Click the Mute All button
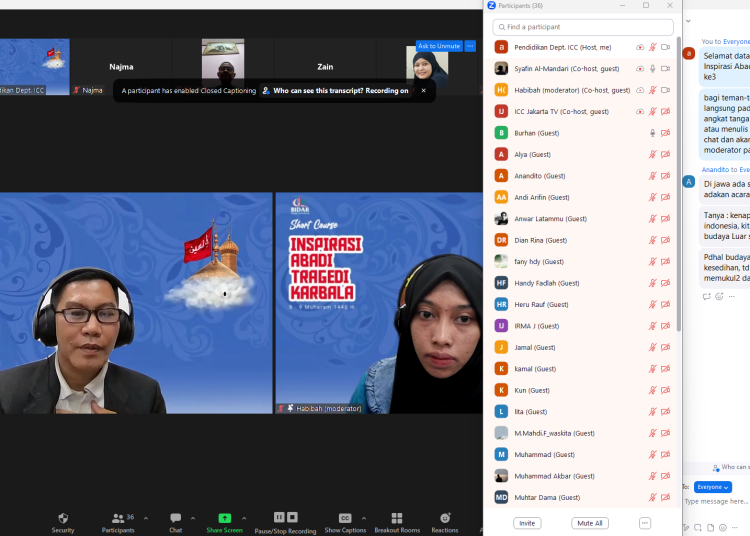The image size is (750, 536). pyautogui.click(x=590, y=523)
